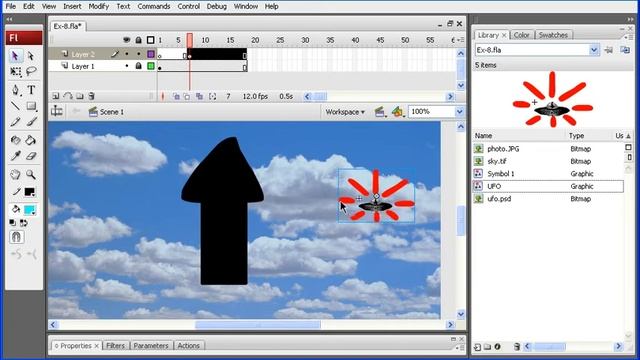Image resolution: width=640 pixels, height=360 pixels.
Task: Open the stroke color swatch
Action: click(29, 192)
